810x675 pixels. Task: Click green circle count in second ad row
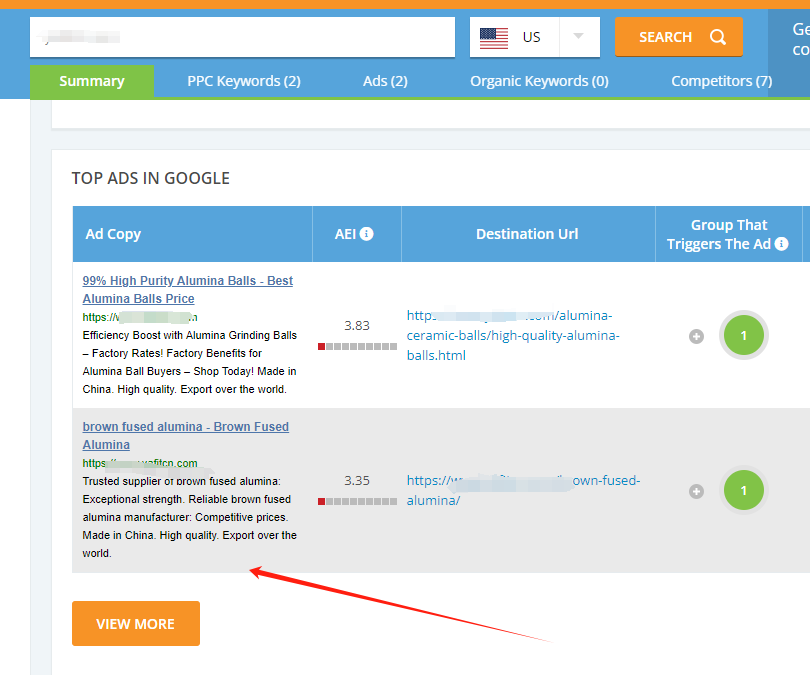[743, 491]
